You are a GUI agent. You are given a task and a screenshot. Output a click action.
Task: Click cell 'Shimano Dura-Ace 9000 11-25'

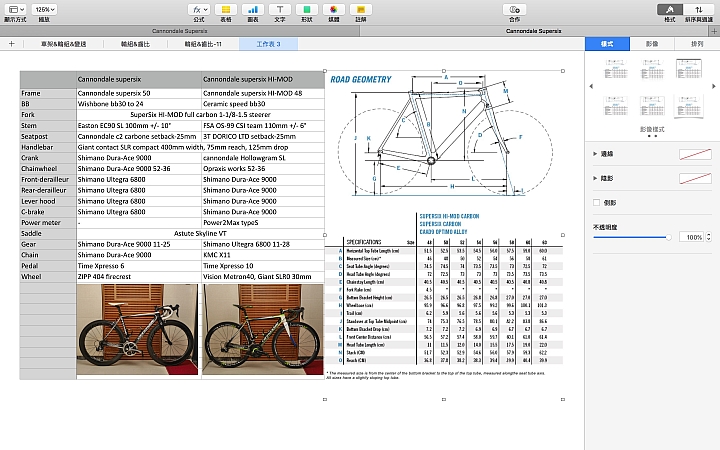click(139, 244)
